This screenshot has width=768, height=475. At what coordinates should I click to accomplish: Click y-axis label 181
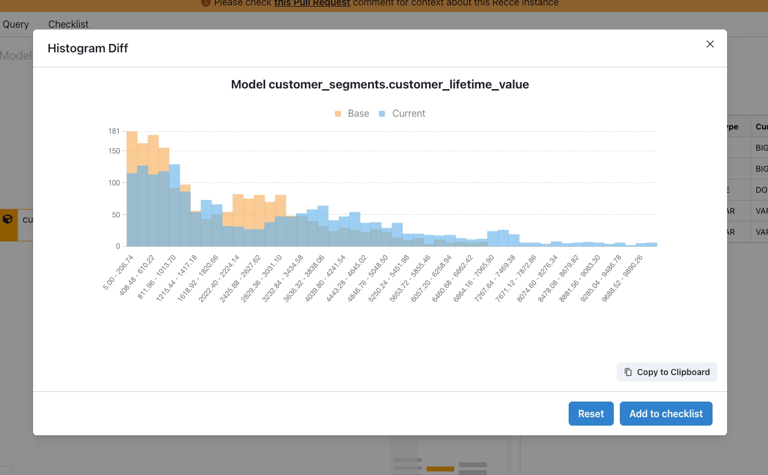(114, 131)
